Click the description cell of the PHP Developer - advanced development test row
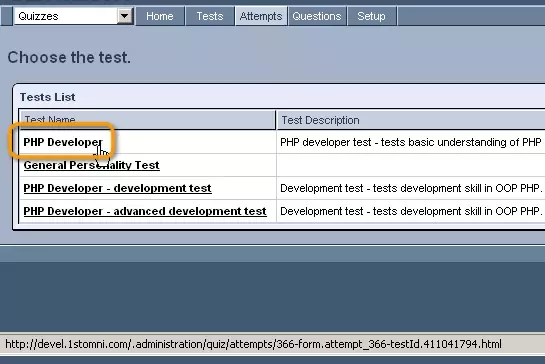This screenshot has width=545, height=364. [x=411, y=211]
